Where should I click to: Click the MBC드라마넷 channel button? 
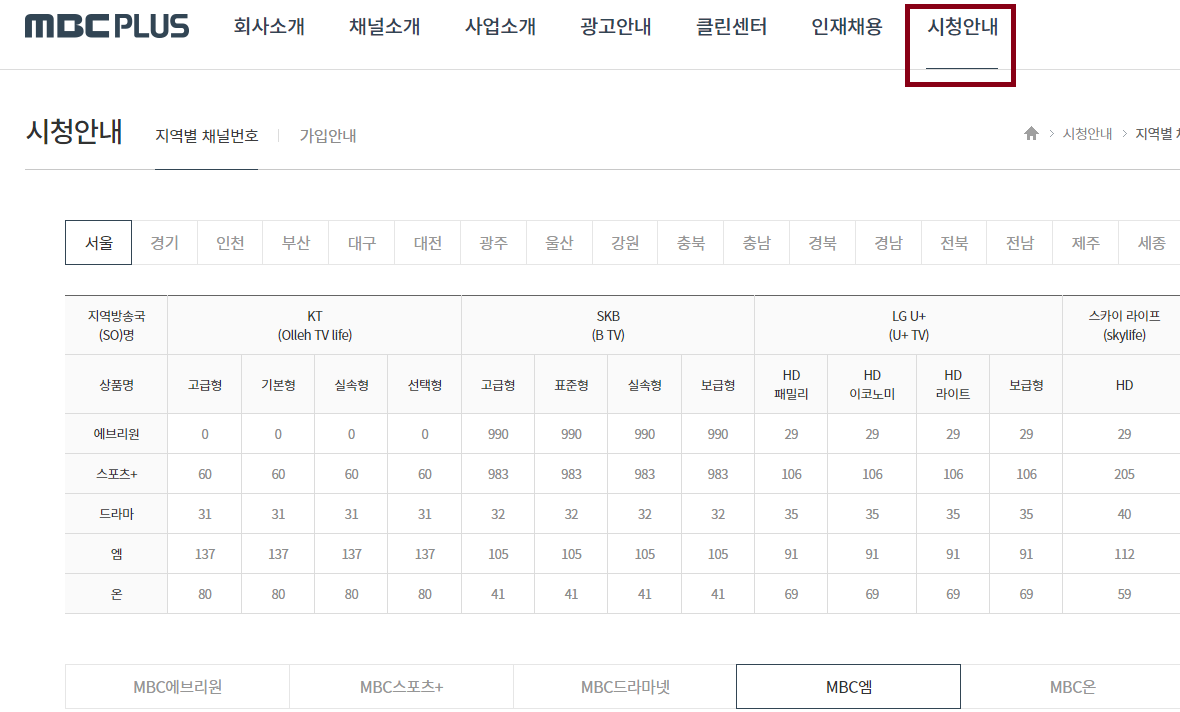625,686
